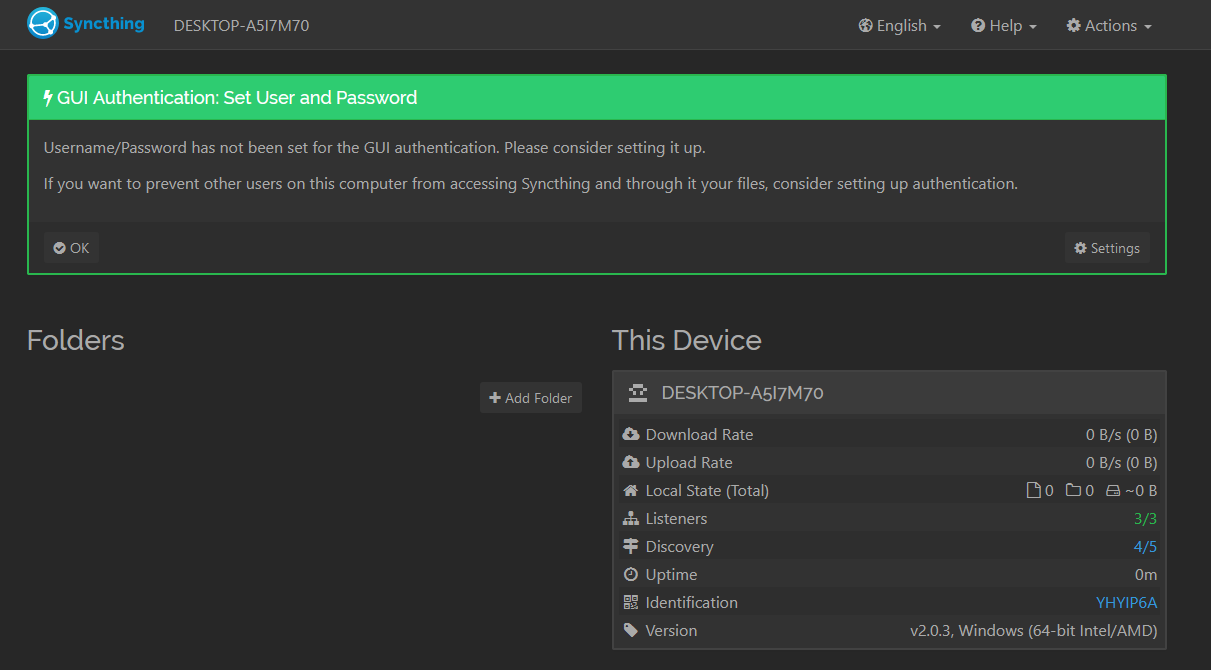Open the English language dropdown
This screenshot has width=1211, height=670.
pos(899,26)
